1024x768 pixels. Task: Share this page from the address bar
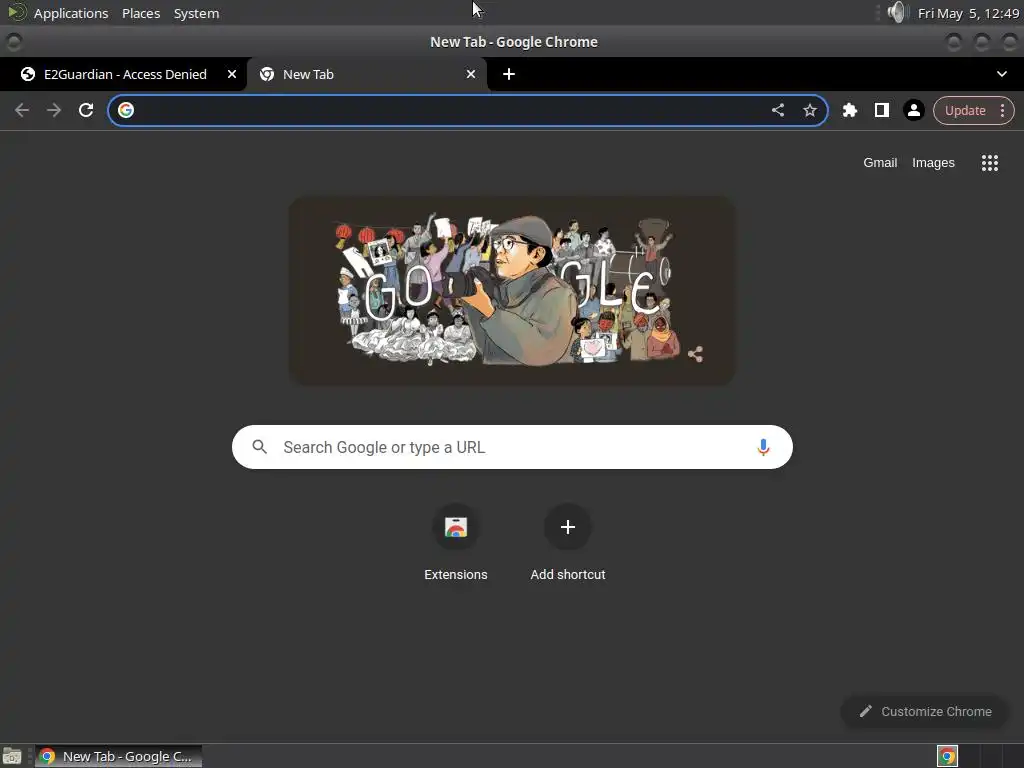tap(777, 110)
